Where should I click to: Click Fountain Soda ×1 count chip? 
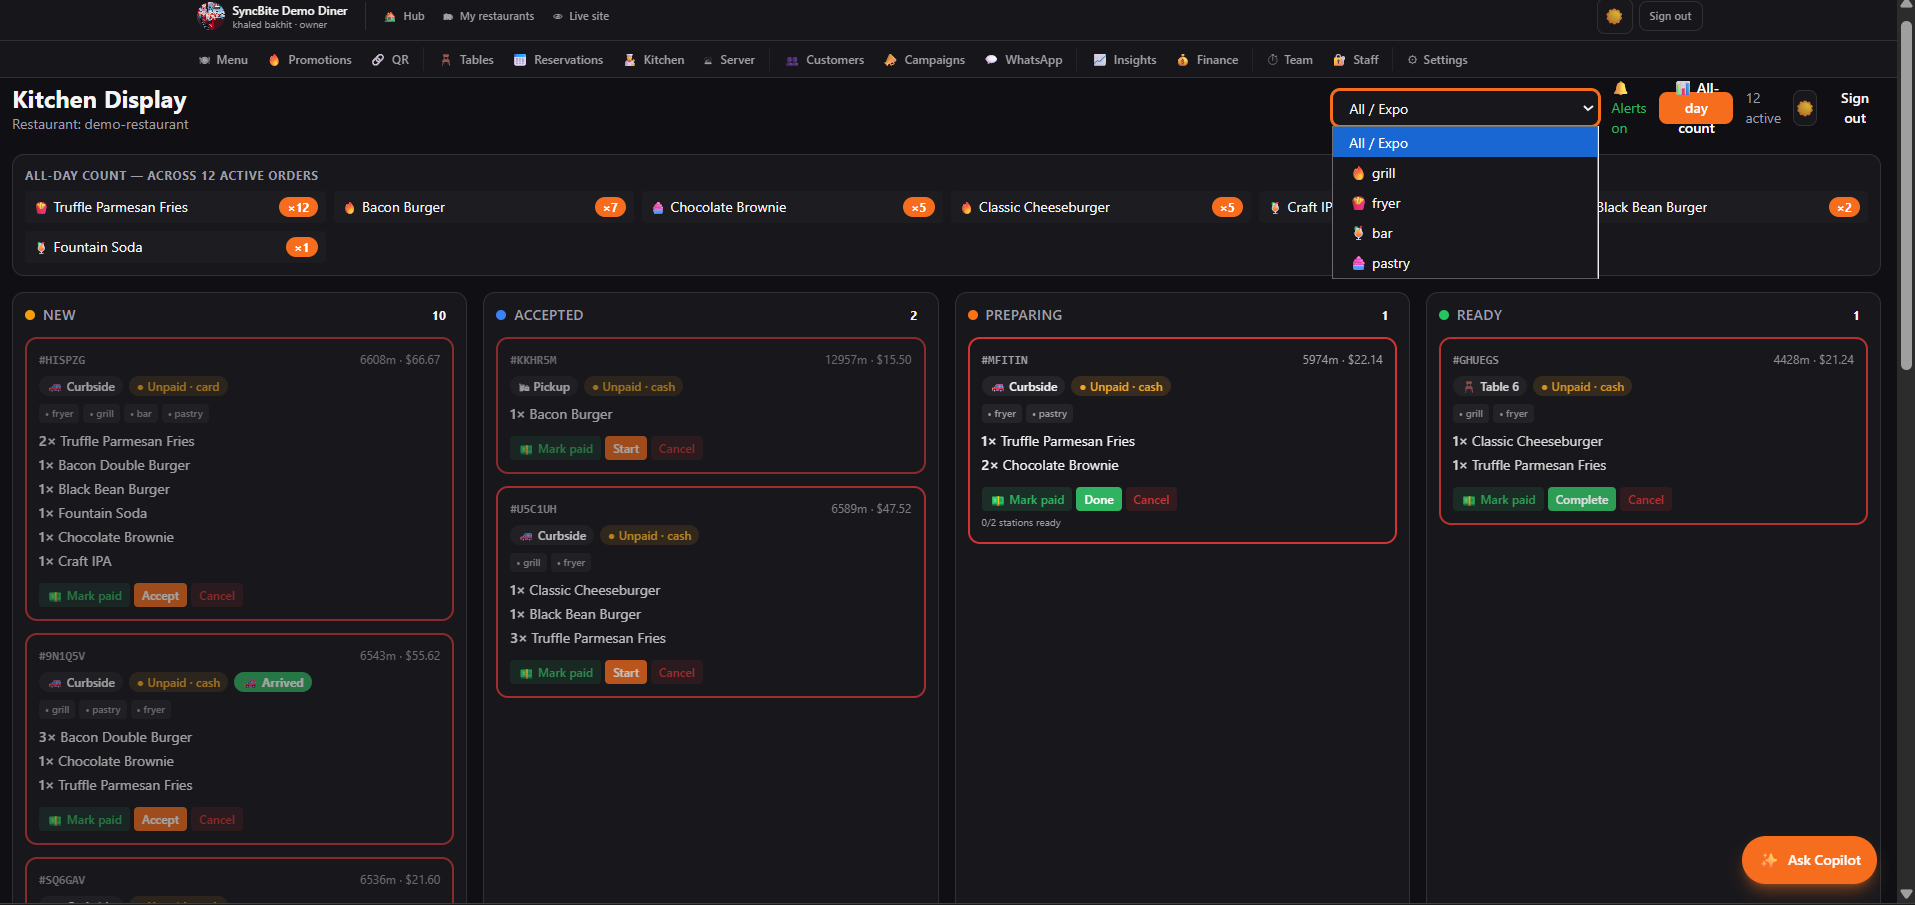(x=175, y=247)
